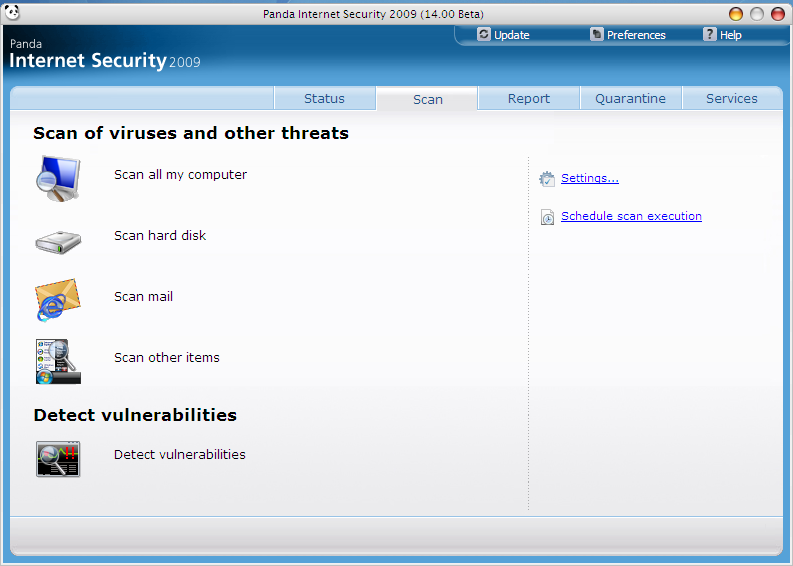The width and height of the screenshot is (793, 566).
Task: Click the gear icon beside Settings
Action: (547, 179)
